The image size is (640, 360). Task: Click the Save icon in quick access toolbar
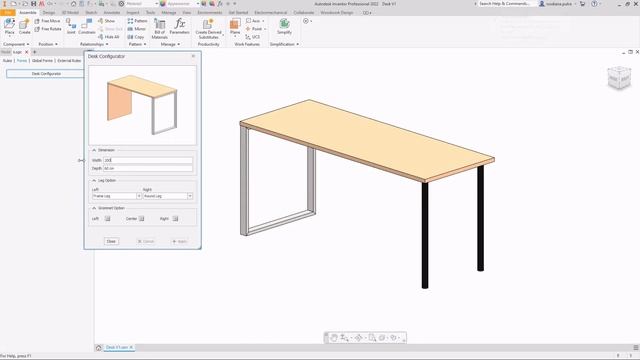[33, 4]
